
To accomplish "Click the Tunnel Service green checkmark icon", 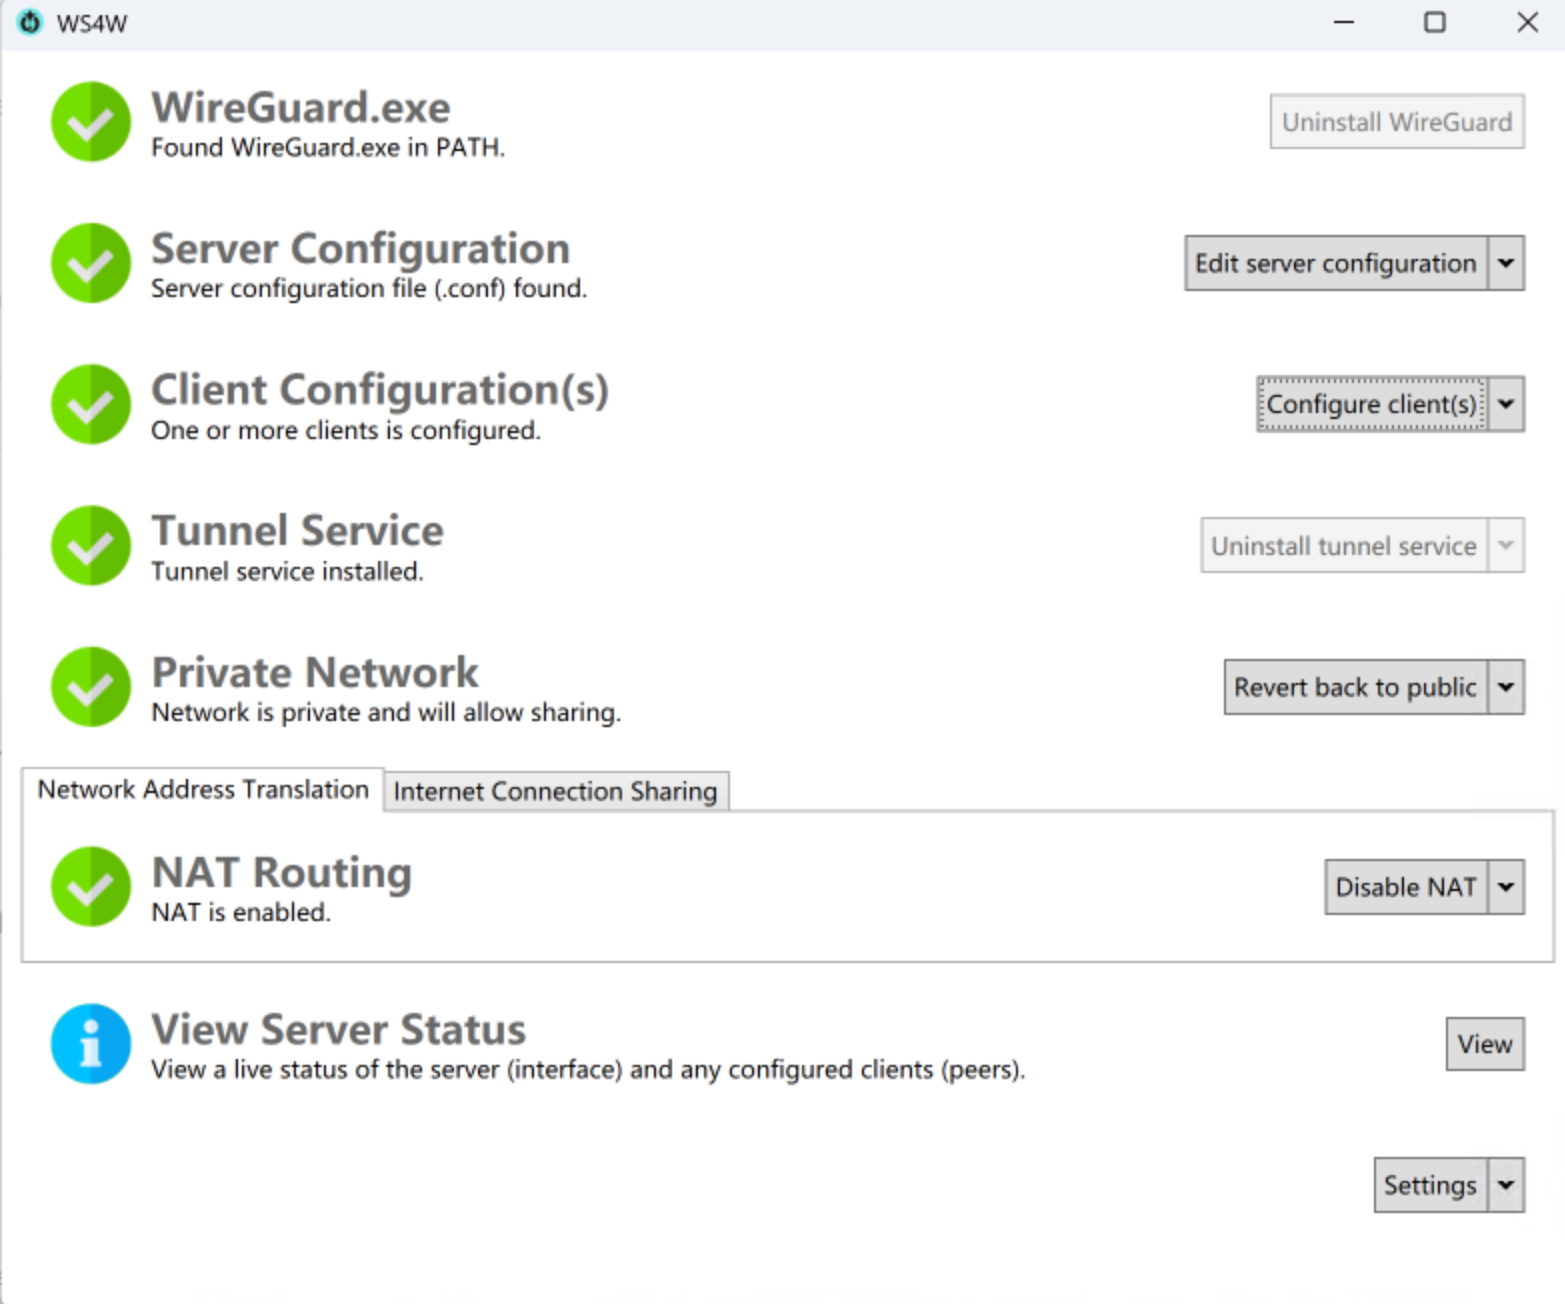I will 91,546.
